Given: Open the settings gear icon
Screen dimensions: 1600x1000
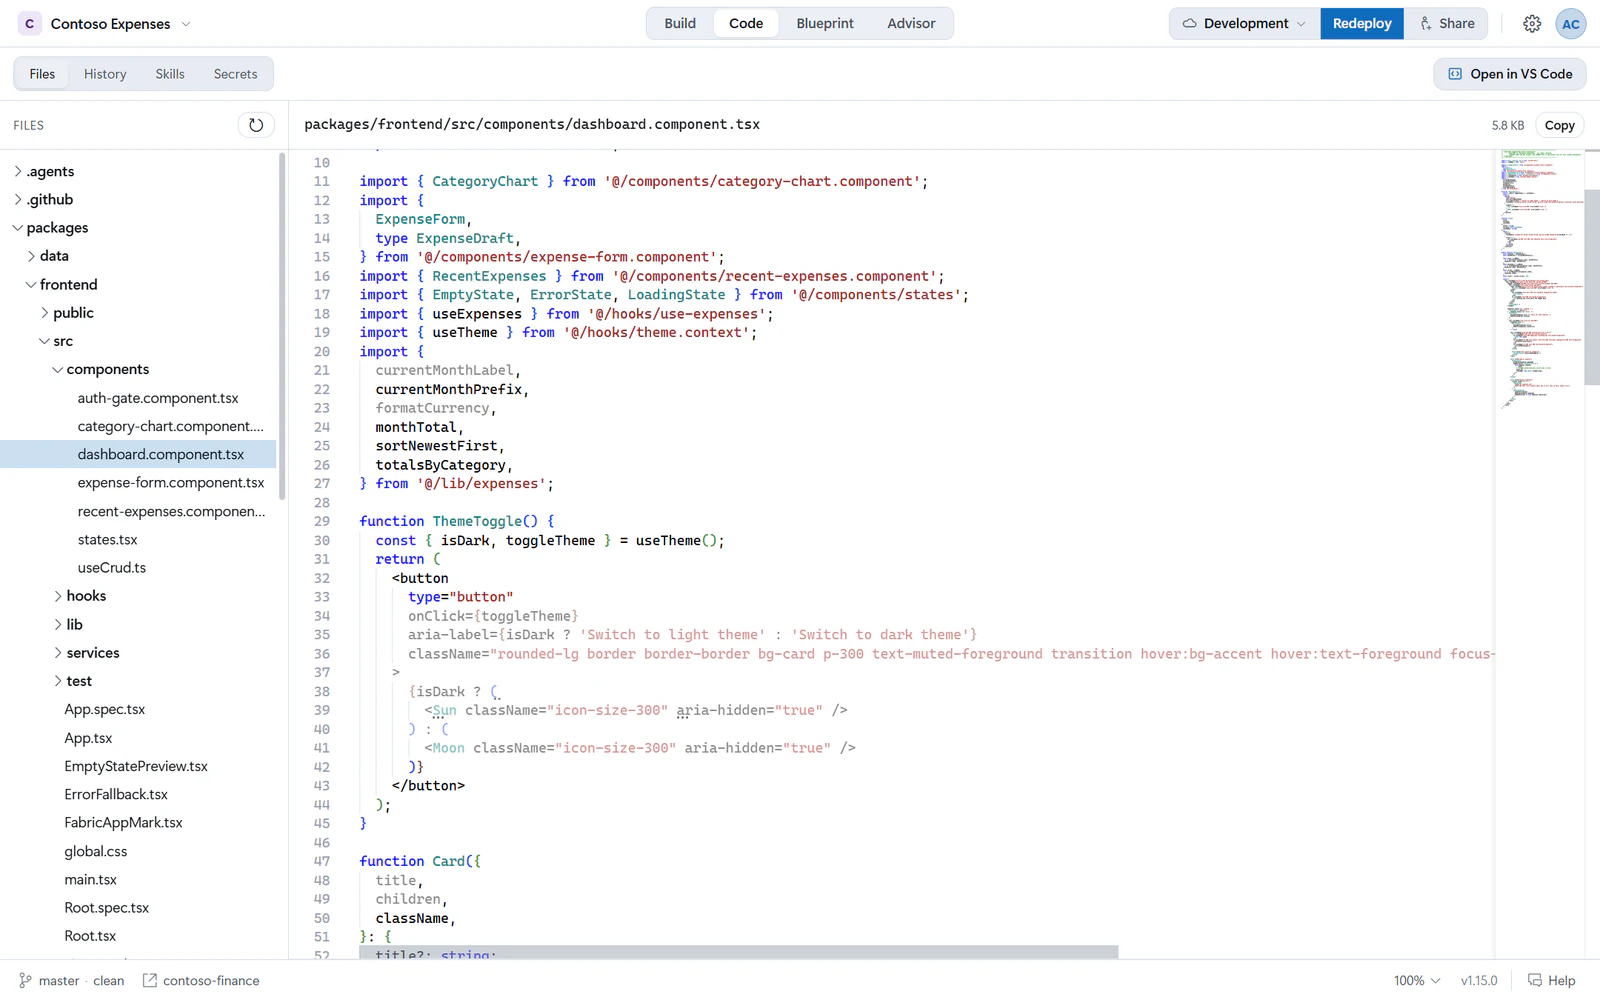Looking at the screenshot, I should tap(1532, 24).
